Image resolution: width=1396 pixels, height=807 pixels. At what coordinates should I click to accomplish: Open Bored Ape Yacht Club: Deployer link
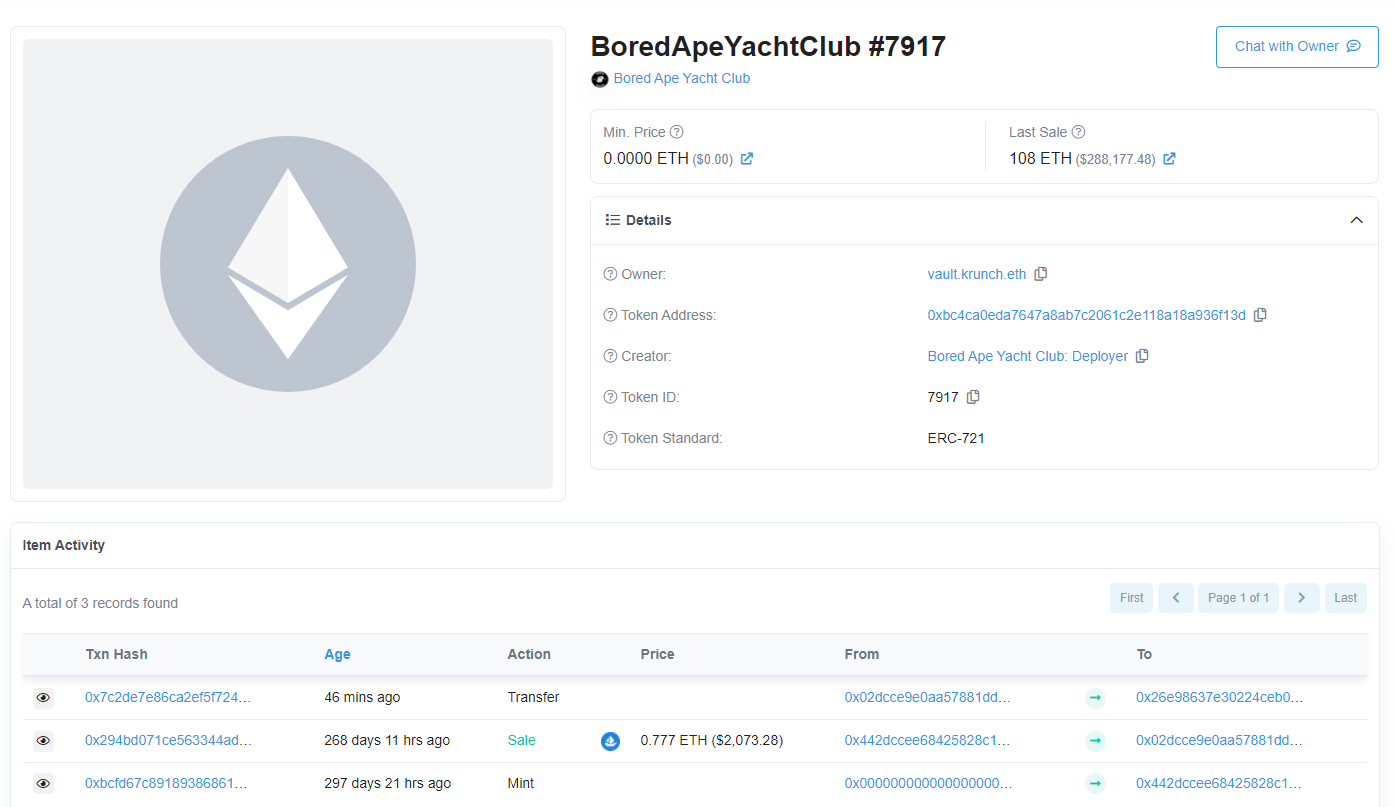click(x=1028, y=356)
